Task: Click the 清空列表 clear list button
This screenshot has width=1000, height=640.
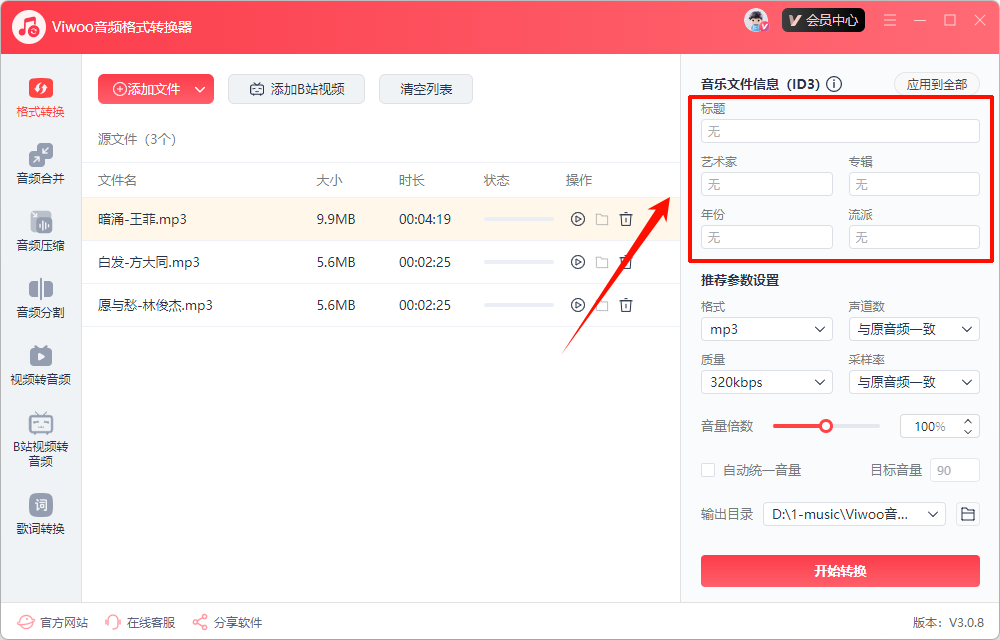Action: pos(426,89)
